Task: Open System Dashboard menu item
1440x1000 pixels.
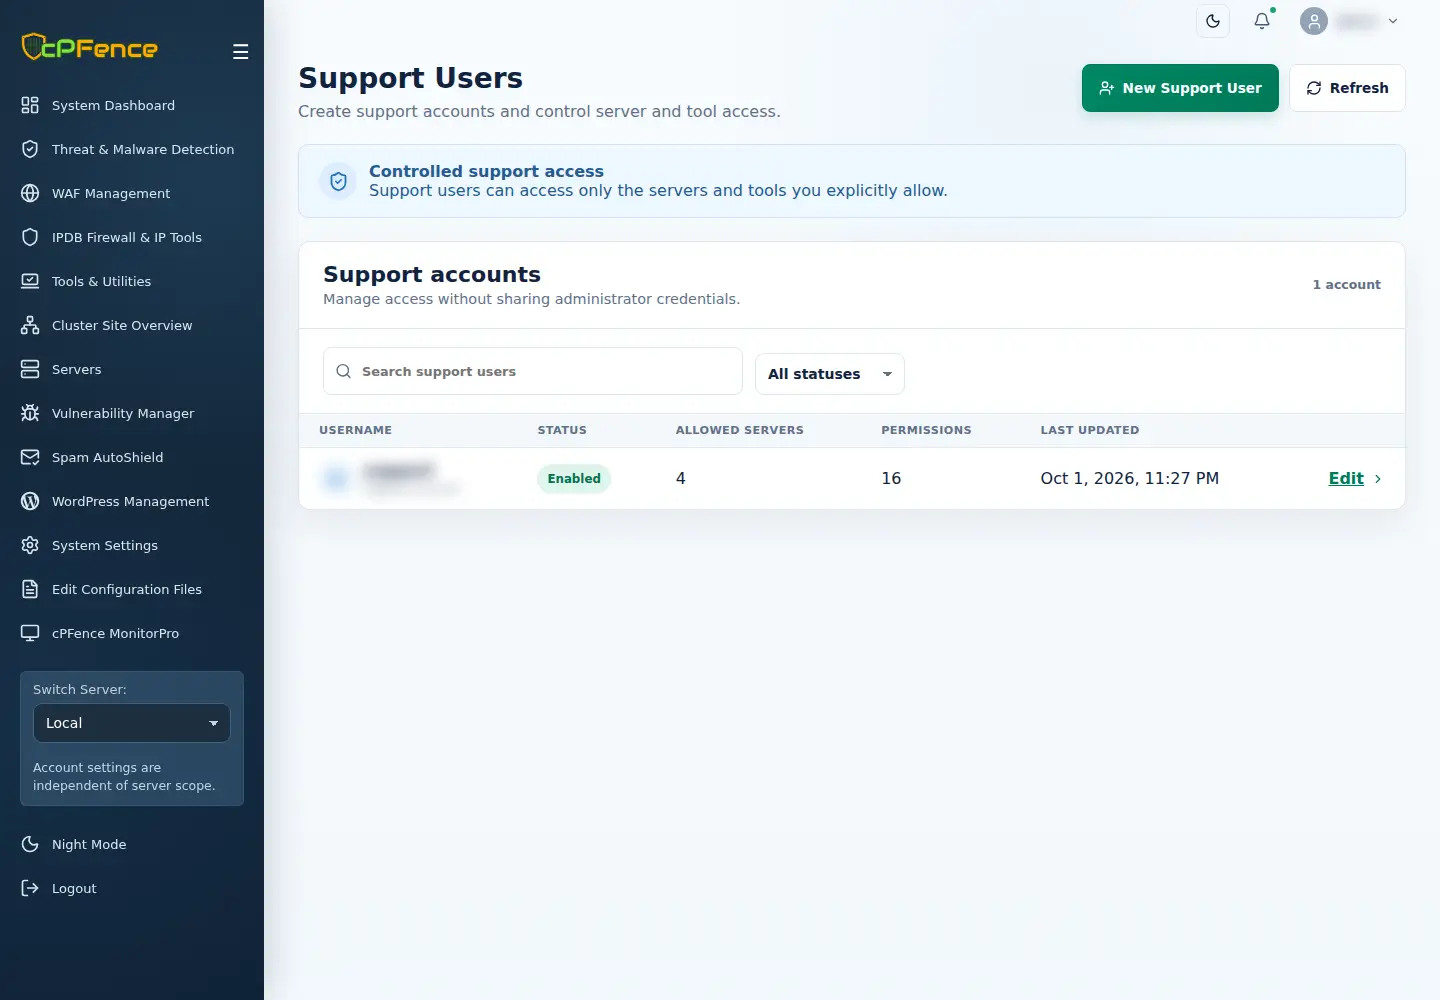Action: click(x=132, y=105)
